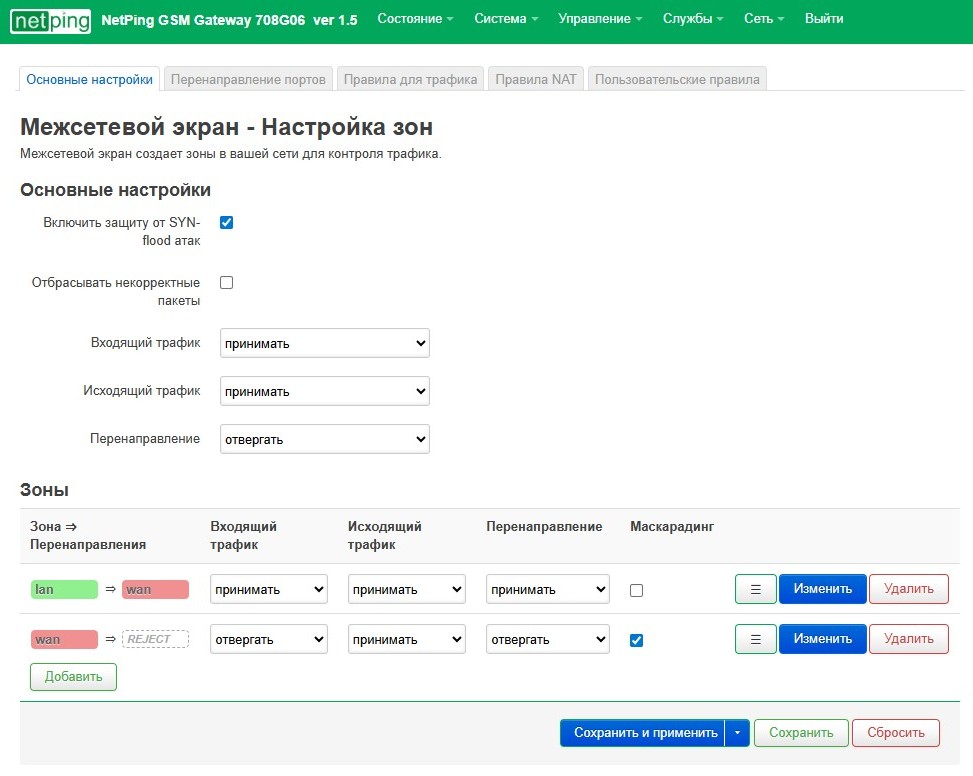
Task: Expand lan zone Перенаправление dropdown
Action: coord(547,589)
